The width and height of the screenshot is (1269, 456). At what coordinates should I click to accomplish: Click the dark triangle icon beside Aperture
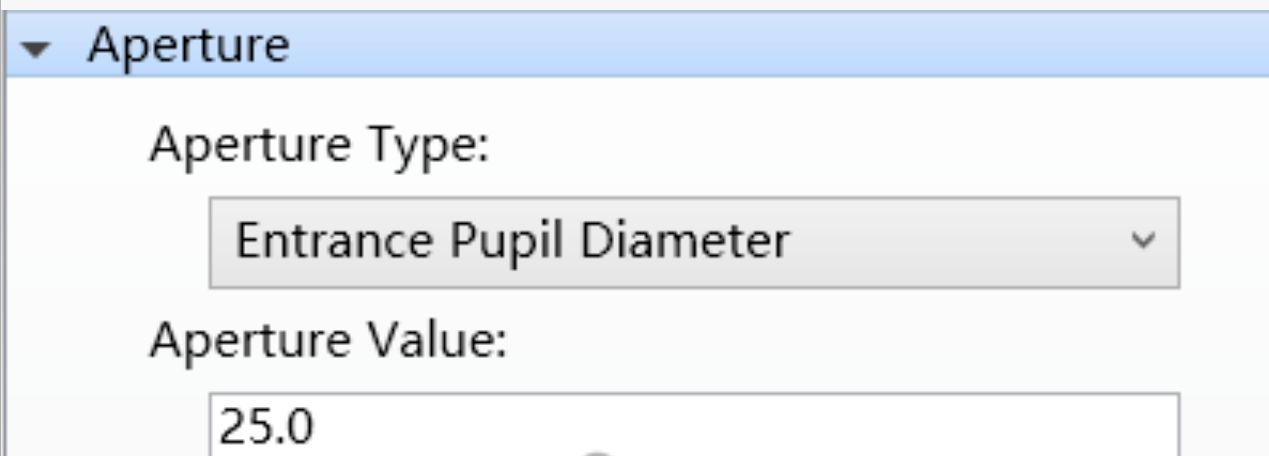click(x=38, y=49)
